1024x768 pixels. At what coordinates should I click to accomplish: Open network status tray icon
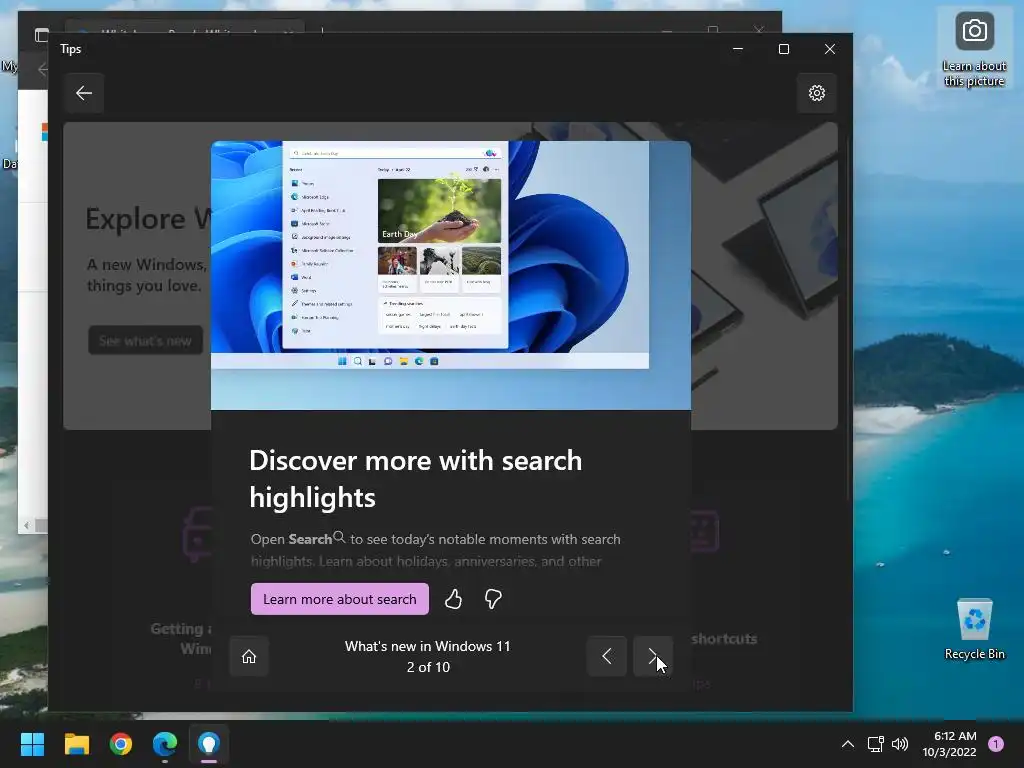(x=875, y=744)
